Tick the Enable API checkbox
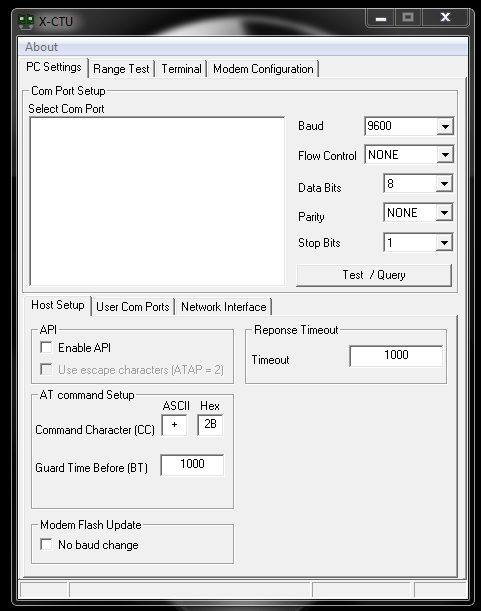The height and width of the screenshot is (611, 481). pos(46,347)
